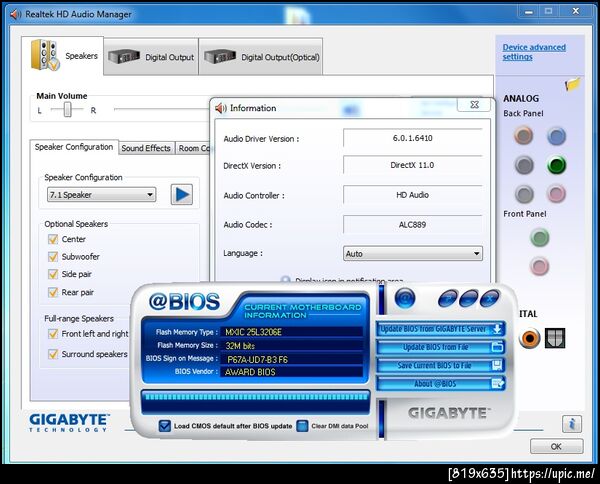Click the dark gray back panel jack
The image size is (600, 484).
coord(523,165)
